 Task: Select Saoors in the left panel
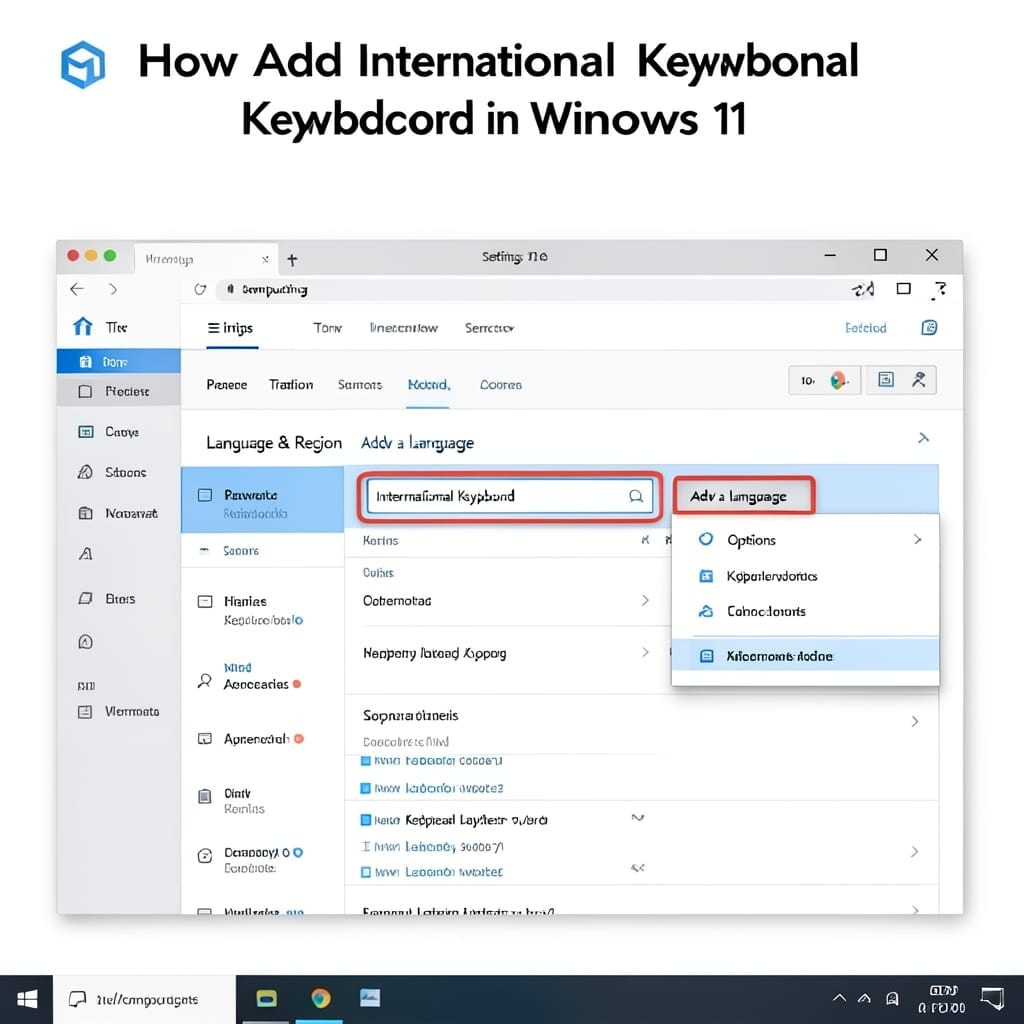pyautogui.click(x=263, y=551)
